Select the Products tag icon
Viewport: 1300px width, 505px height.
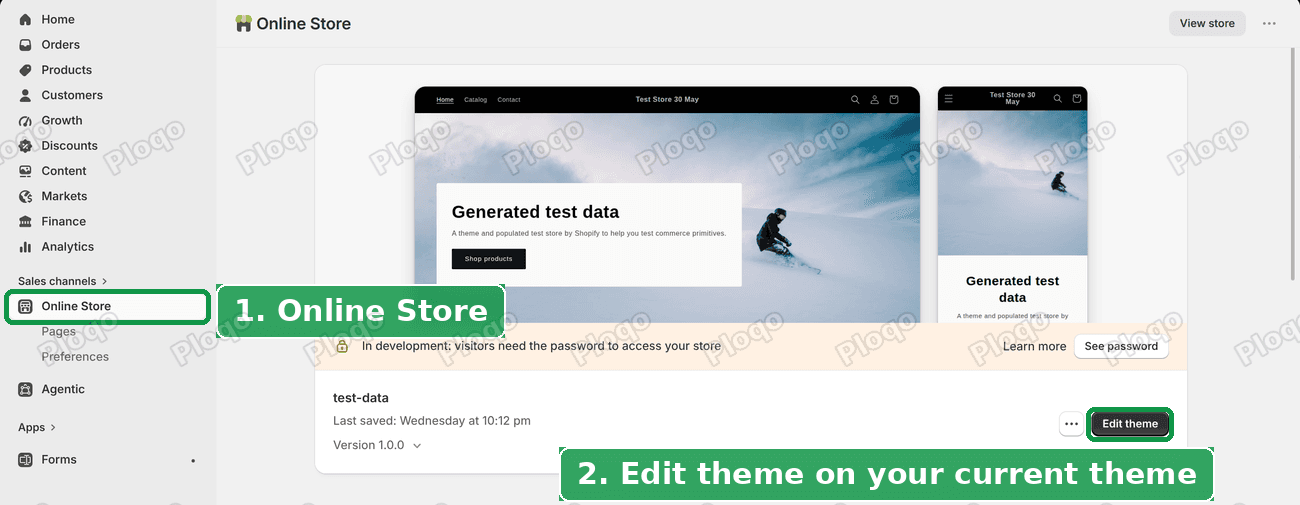(25, 70)
